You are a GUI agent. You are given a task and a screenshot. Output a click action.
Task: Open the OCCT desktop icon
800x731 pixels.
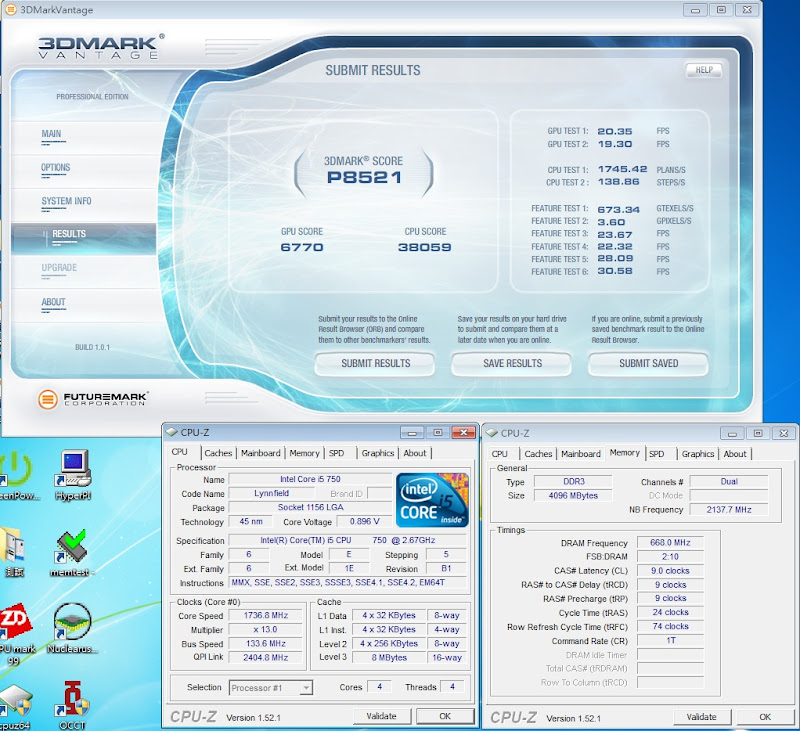click(x=72, y=704)
